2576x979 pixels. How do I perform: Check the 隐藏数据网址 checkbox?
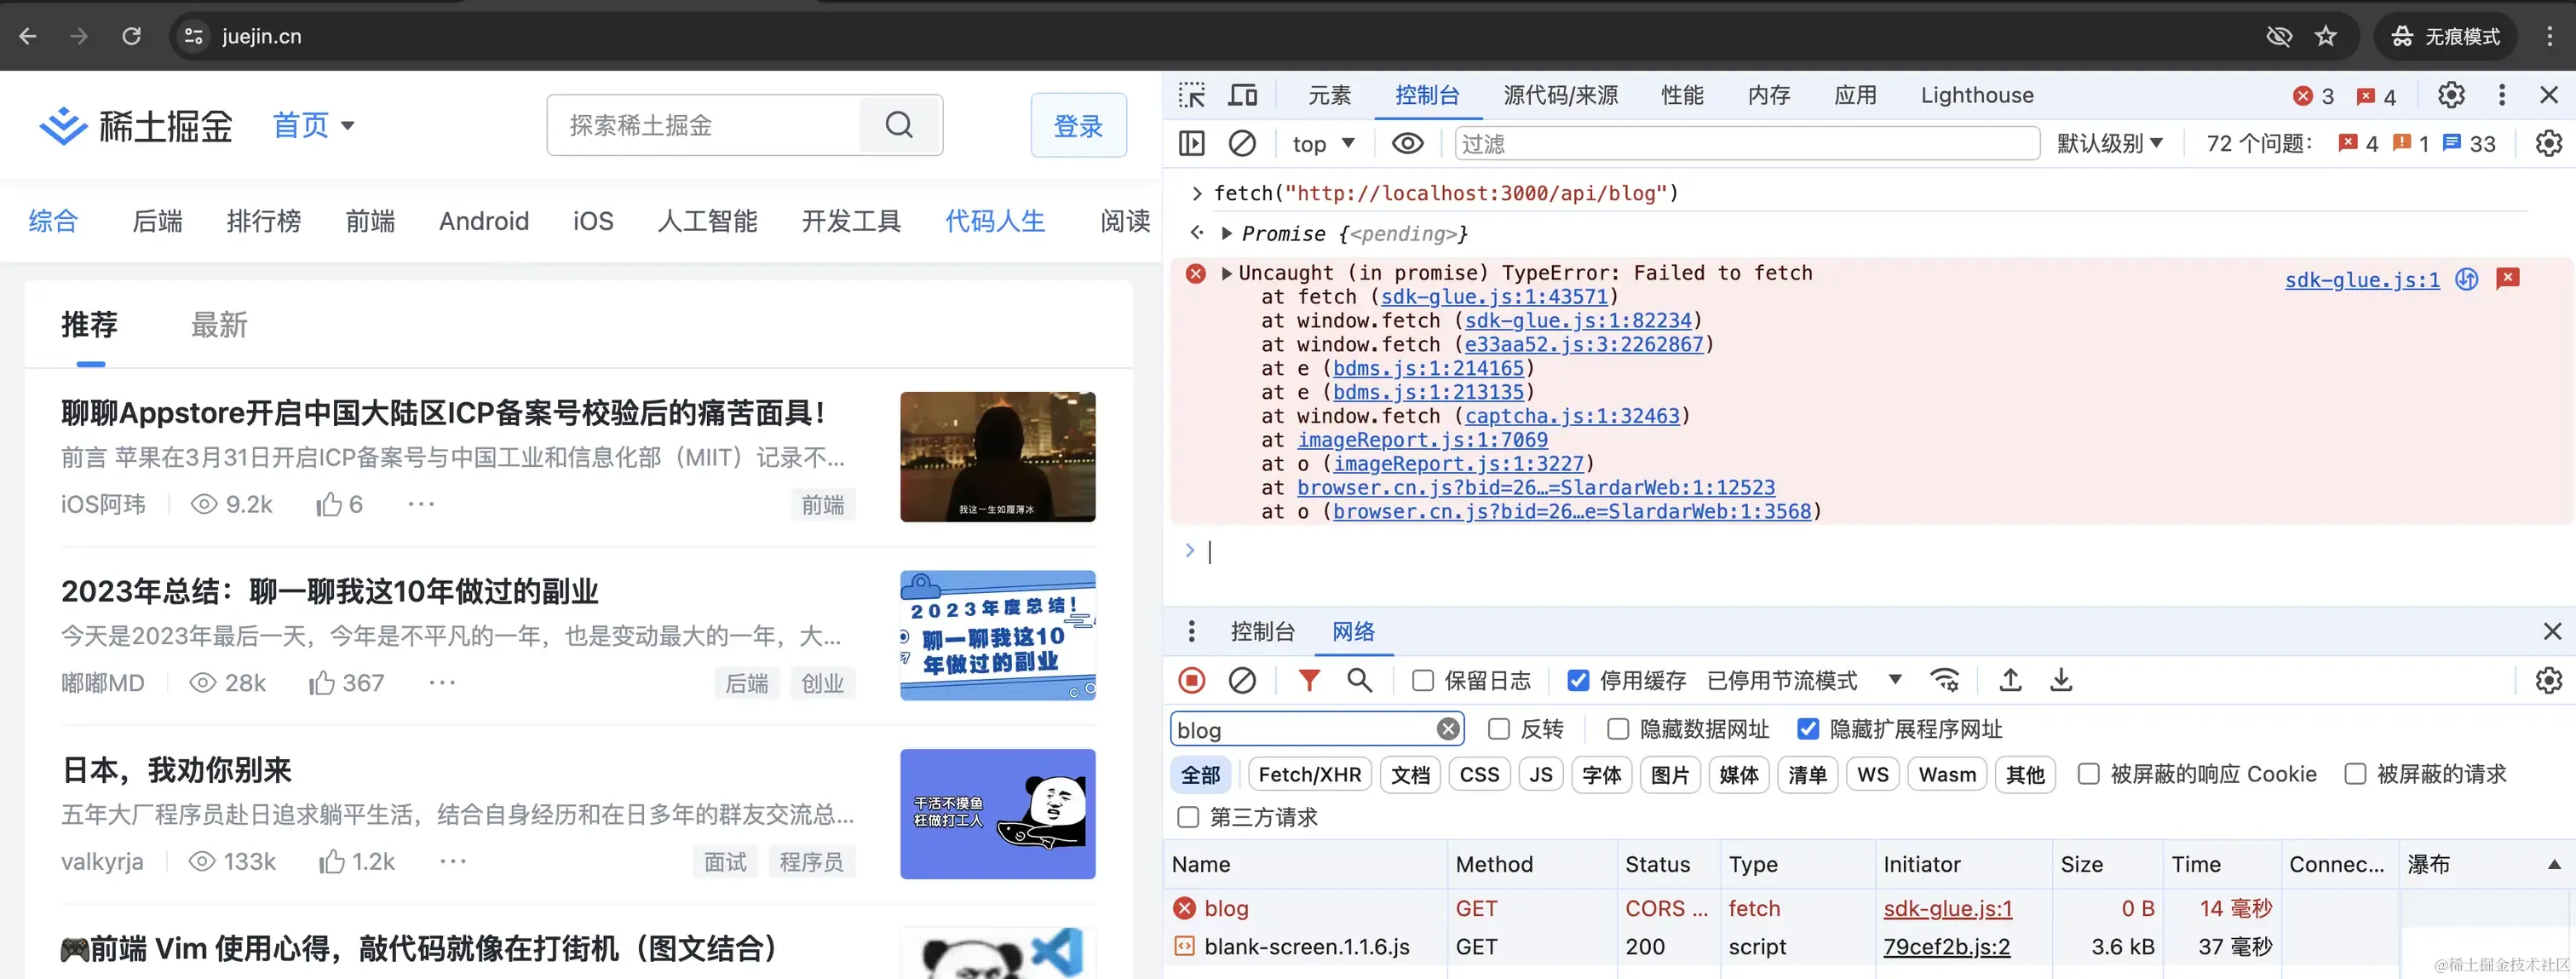(x=1618, y=729)
